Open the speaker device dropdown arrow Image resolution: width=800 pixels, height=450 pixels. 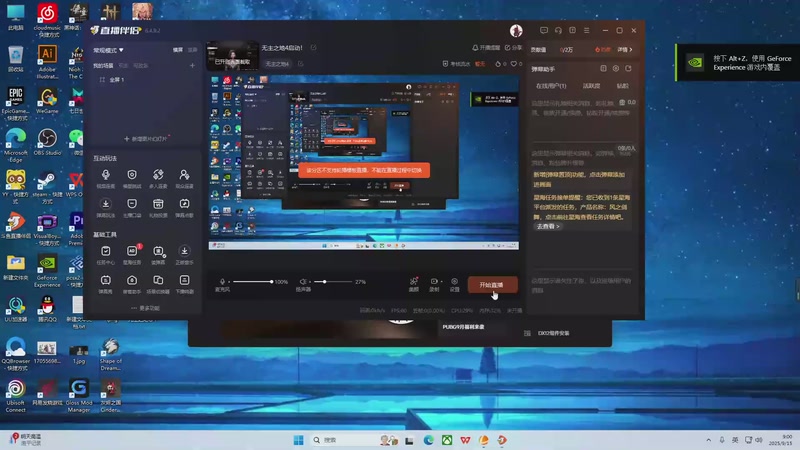point(310,282)
